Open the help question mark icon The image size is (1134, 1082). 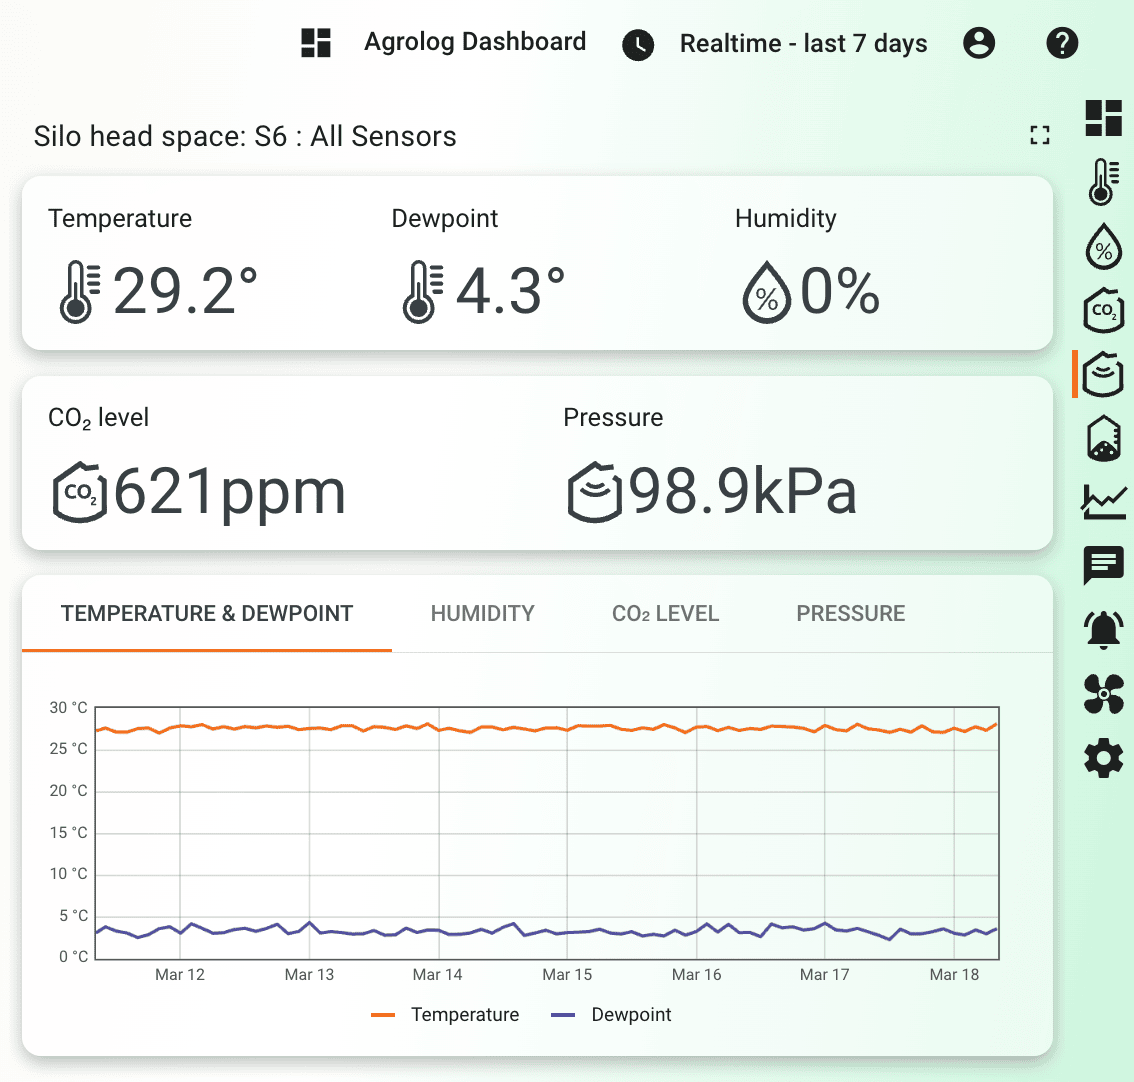1062,43
